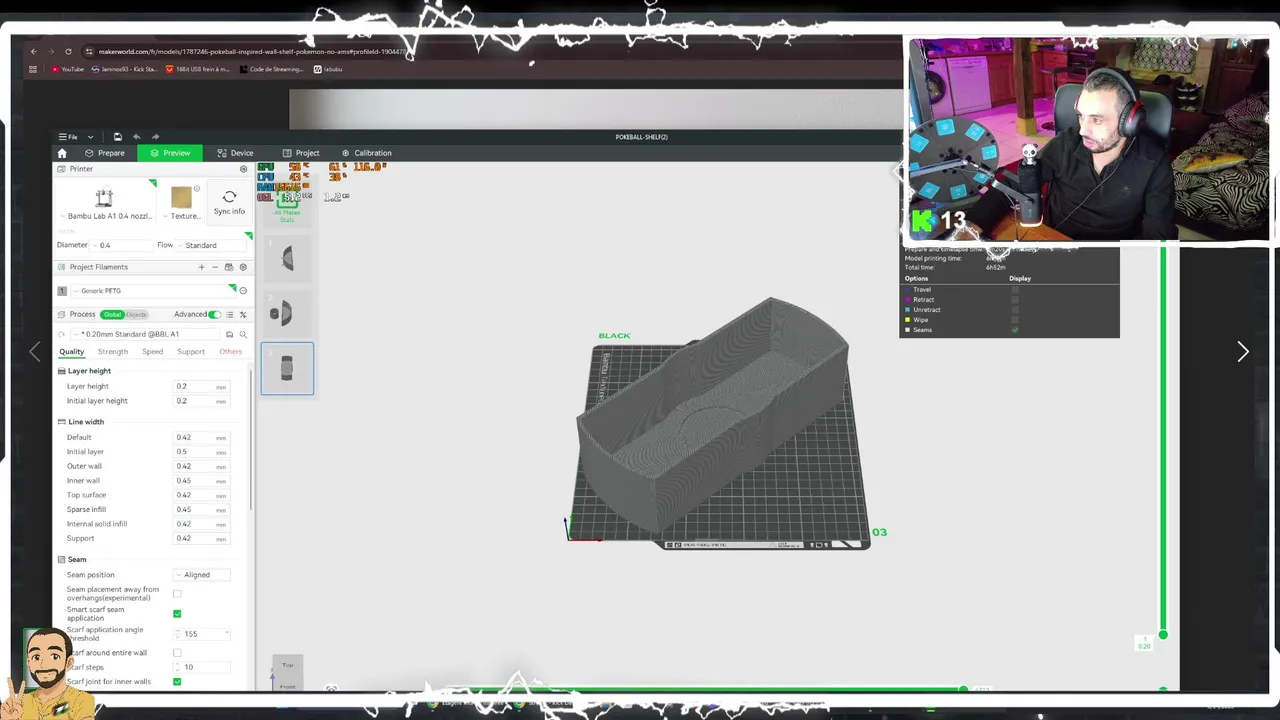This screenshot has width=1280, height=720.
Task: Click the browser back button
Action: (33, 51)
